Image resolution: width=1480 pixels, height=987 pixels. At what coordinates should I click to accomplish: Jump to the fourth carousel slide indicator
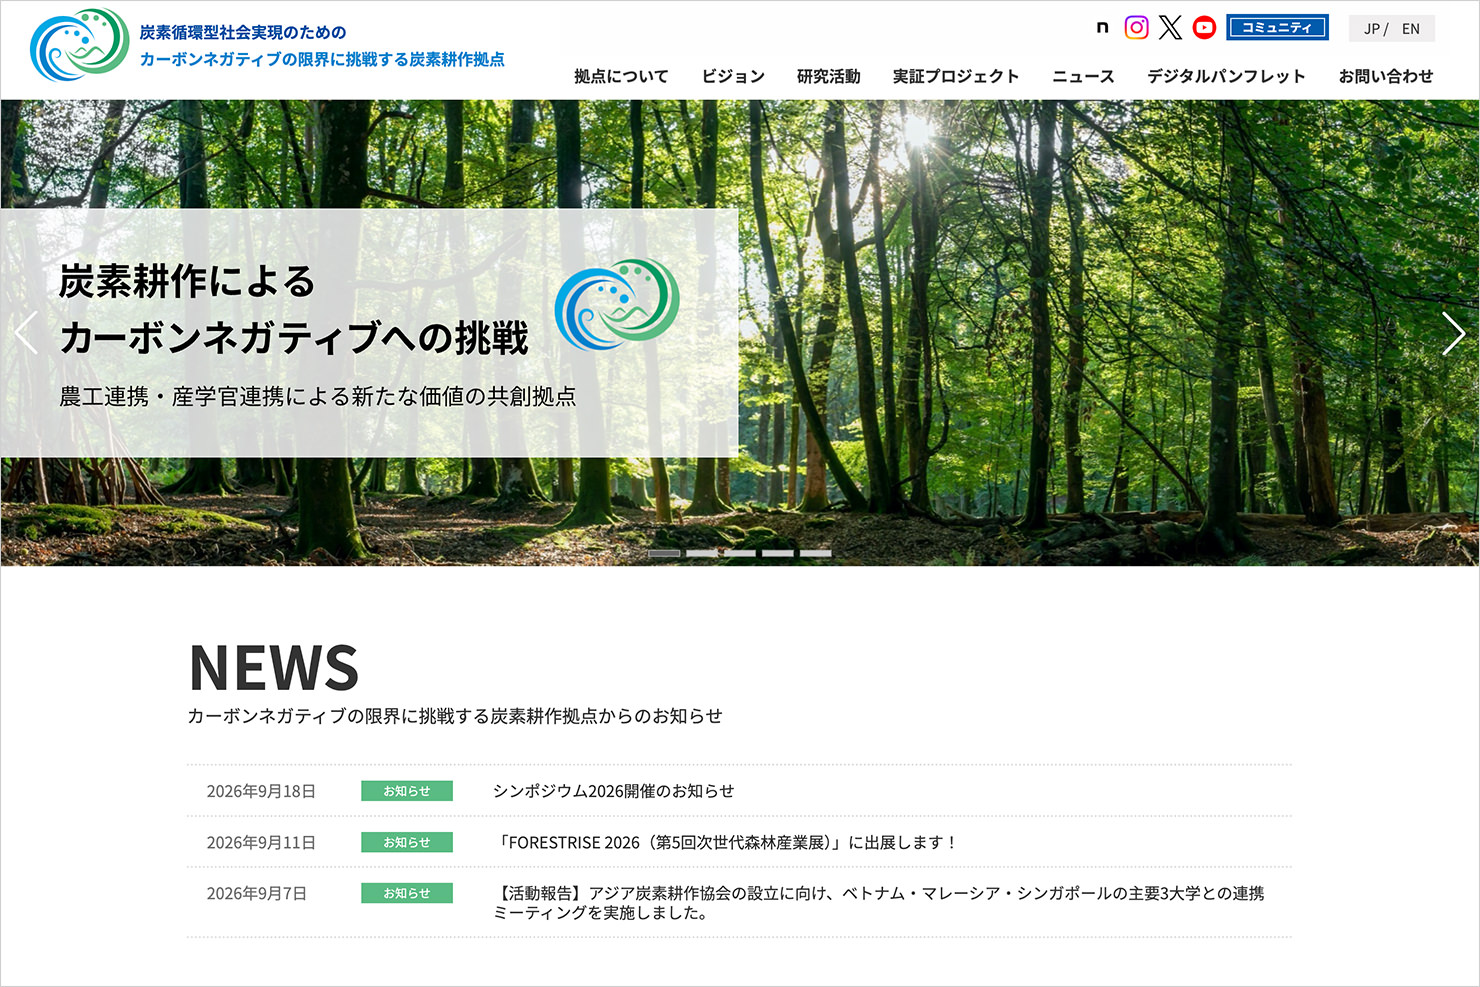click(778, 553)
